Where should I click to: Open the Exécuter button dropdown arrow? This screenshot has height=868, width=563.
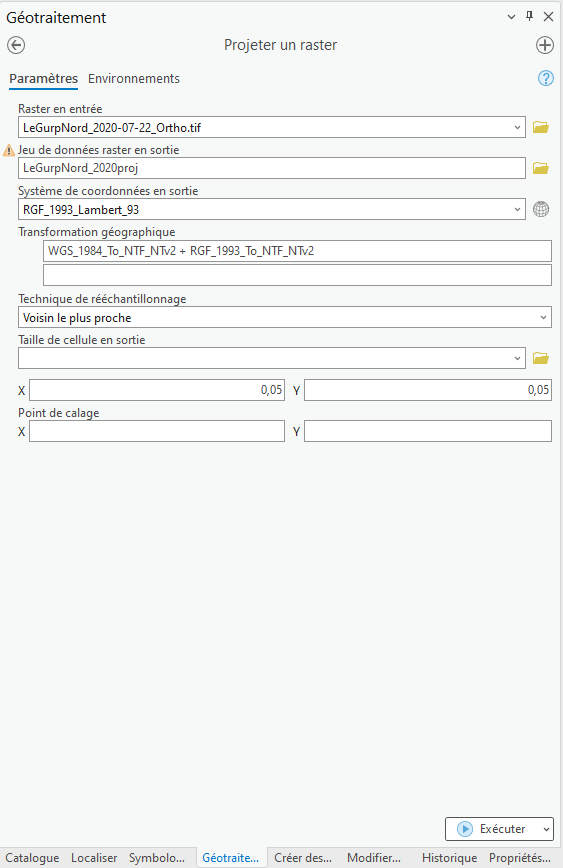pos(546,829)
